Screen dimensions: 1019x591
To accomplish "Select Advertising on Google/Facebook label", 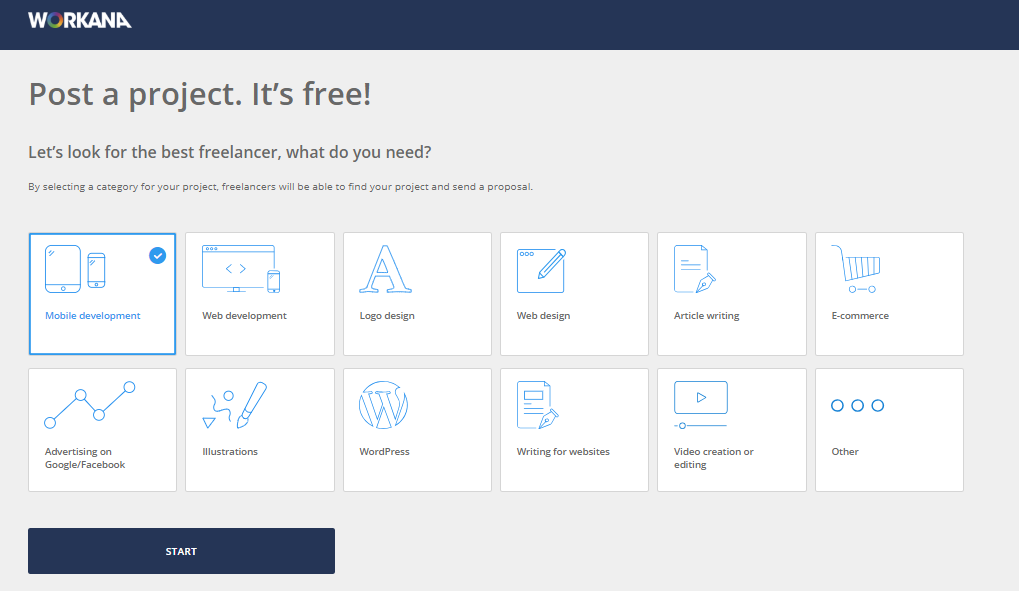I will pyautogui.click(x=85, y=458).
